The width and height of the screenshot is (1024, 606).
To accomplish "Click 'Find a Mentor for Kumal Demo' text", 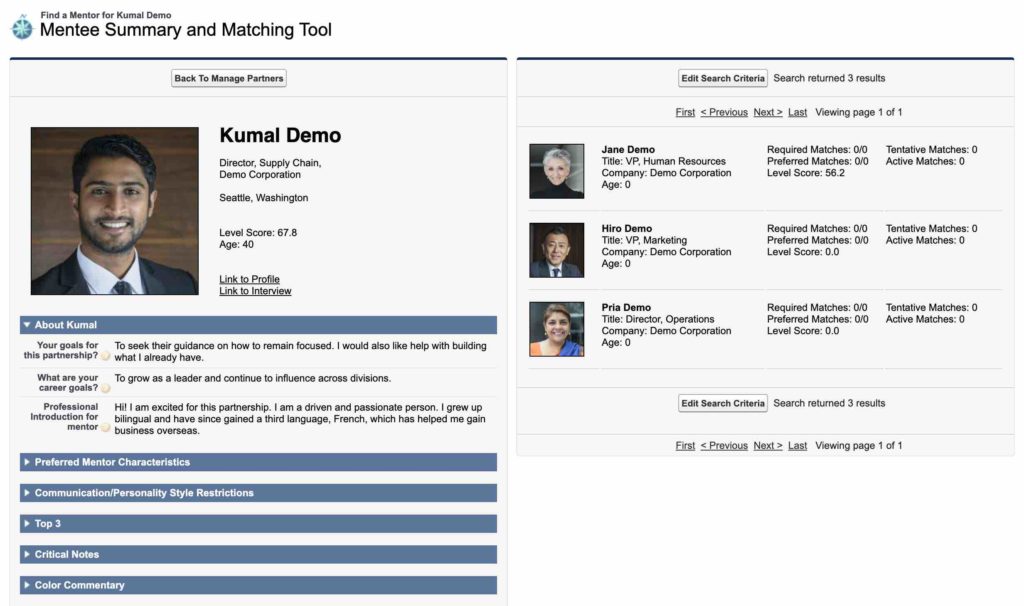I will coord(106,14).
